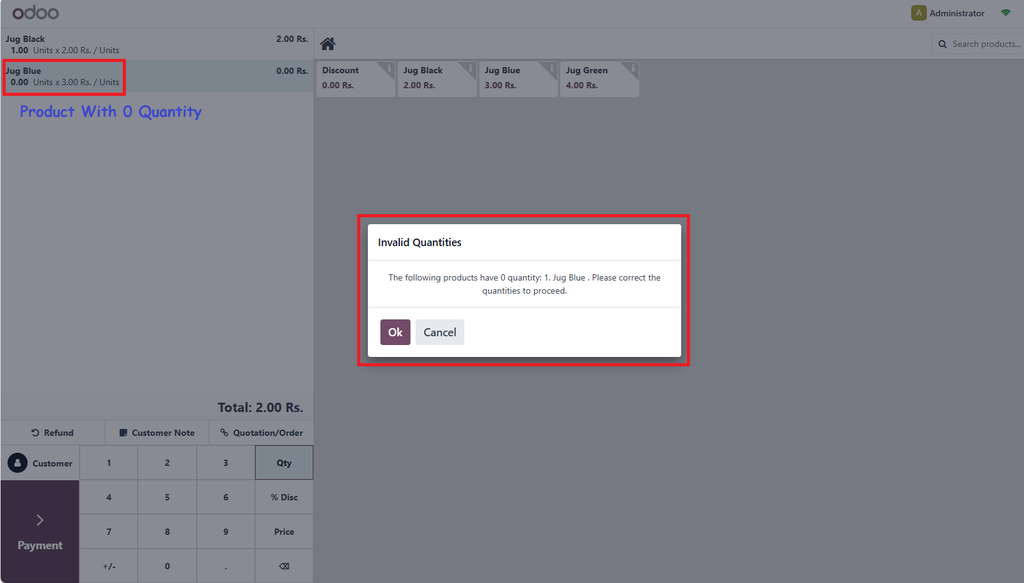
Task: Open the Administrator user menu
Action: [x=948, y=12]
